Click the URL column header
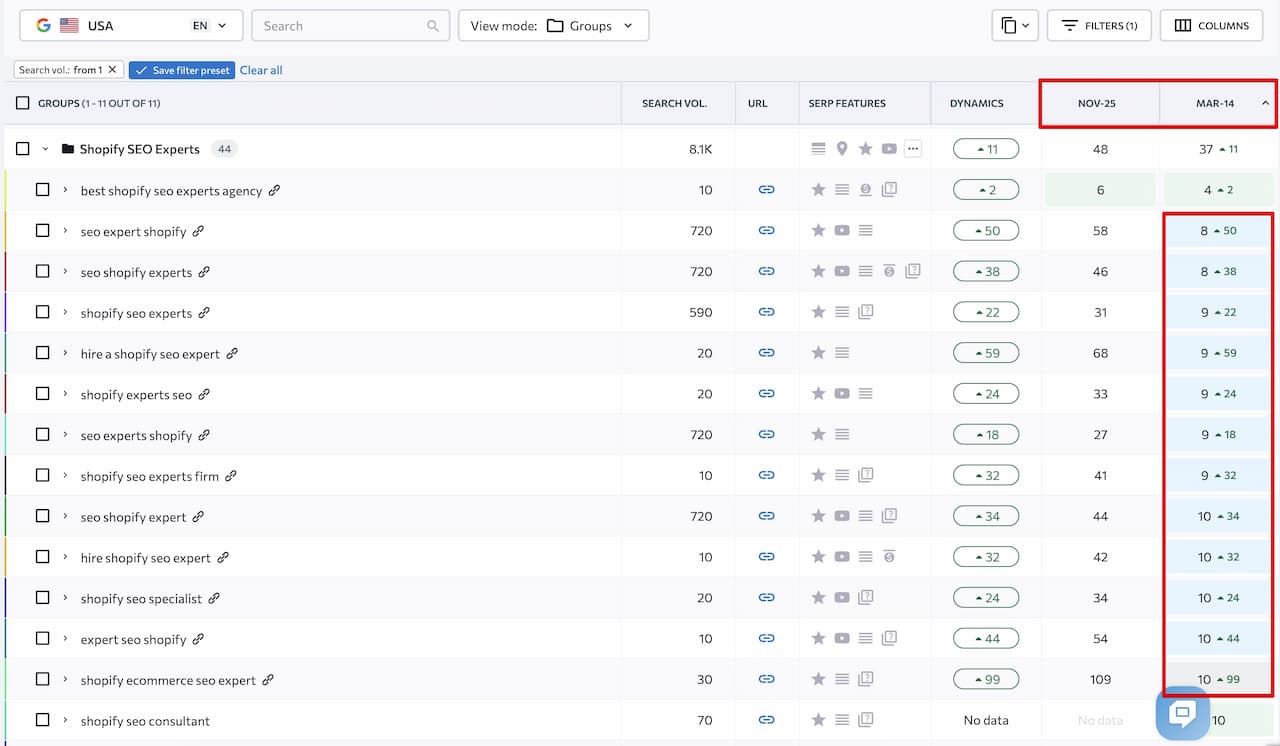 coord(758,103)
